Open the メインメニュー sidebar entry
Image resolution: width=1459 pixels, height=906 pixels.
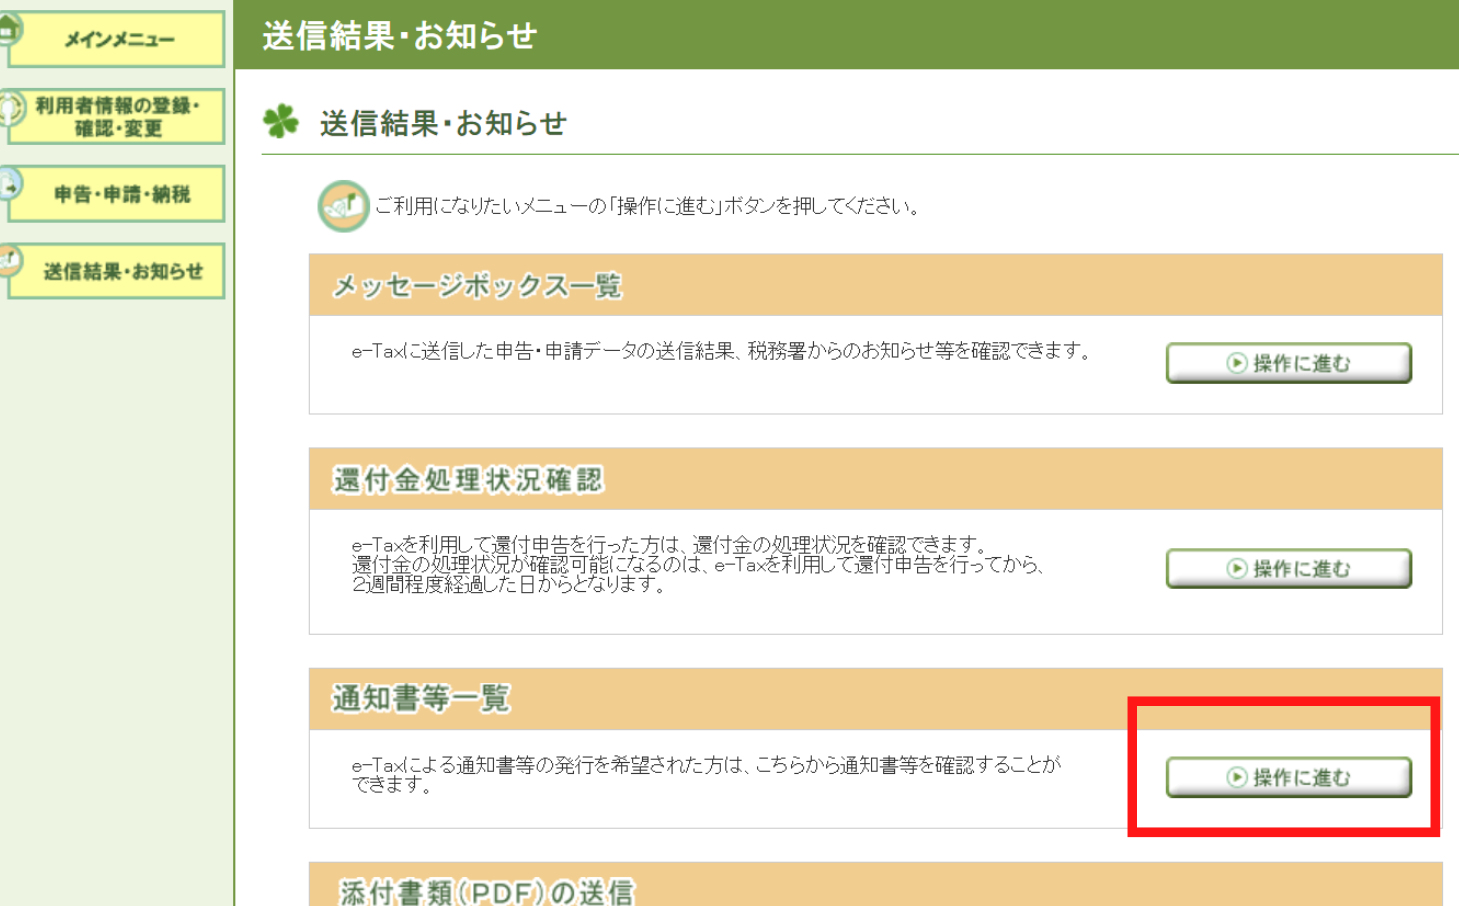pyautogui.click(x=117, y=40)
